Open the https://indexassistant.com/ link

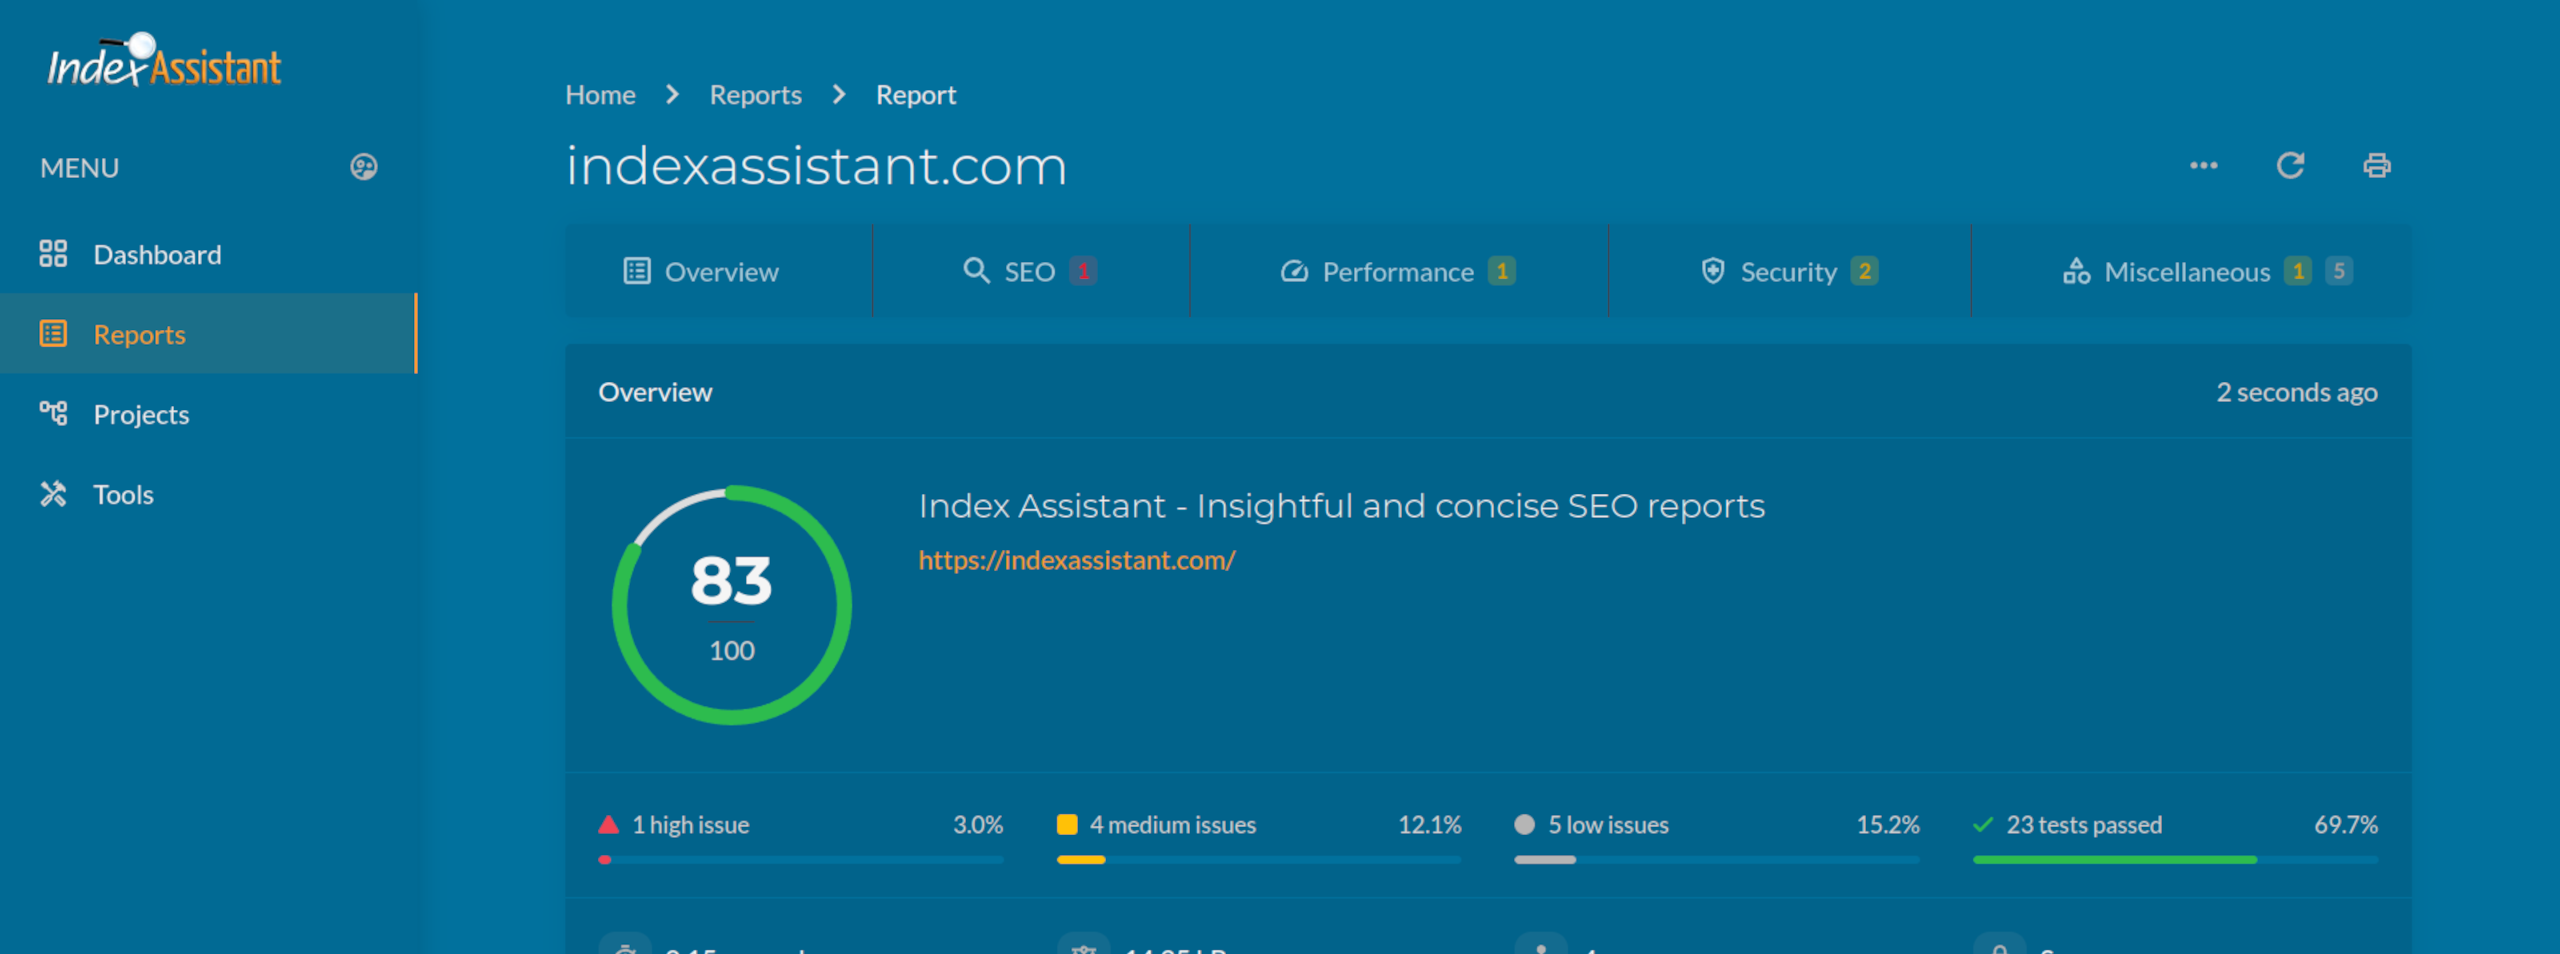tap(1077, 560)
